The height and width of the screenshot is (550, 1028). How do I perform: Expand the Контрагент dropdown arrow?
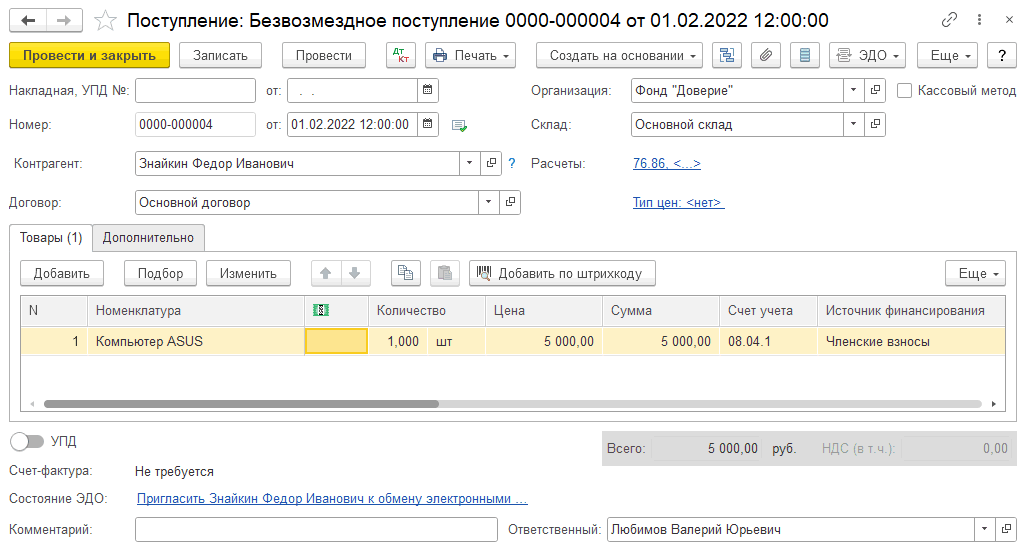(471, 163)
